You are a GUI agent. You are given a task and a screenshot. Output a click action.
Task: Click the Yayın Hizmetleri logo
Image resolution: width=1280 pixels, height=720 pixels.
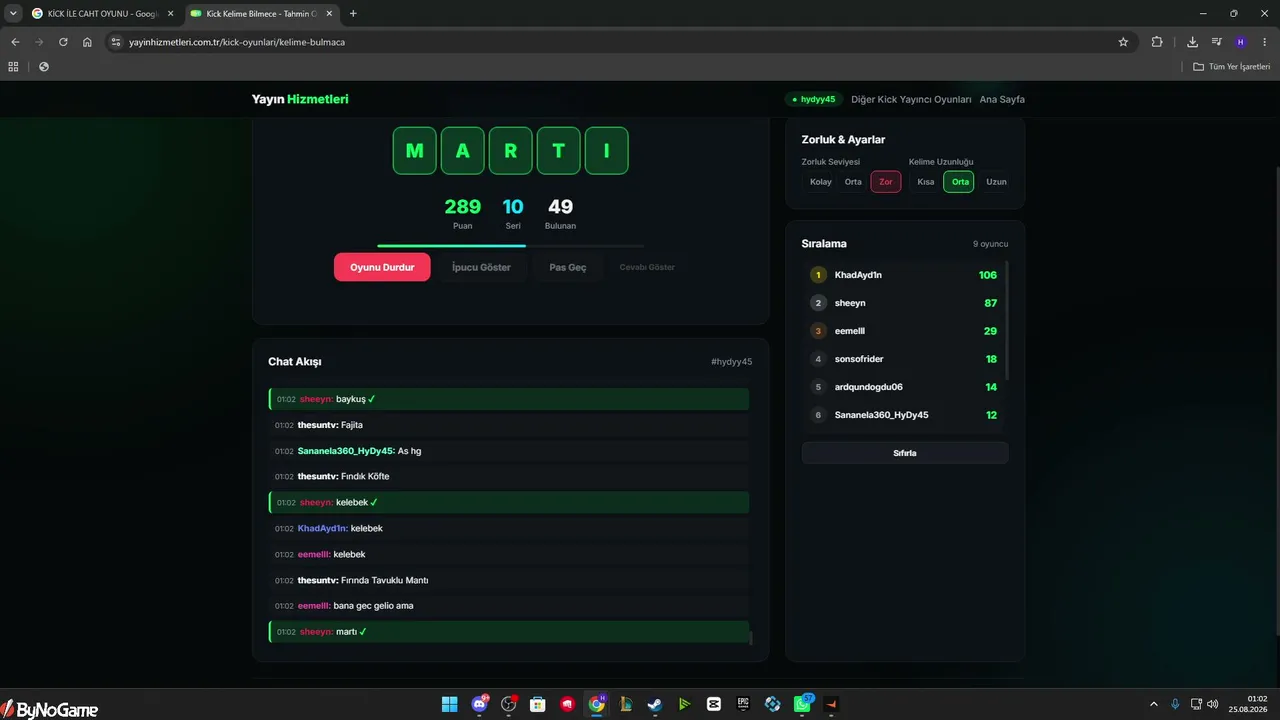tap(300, 99)
